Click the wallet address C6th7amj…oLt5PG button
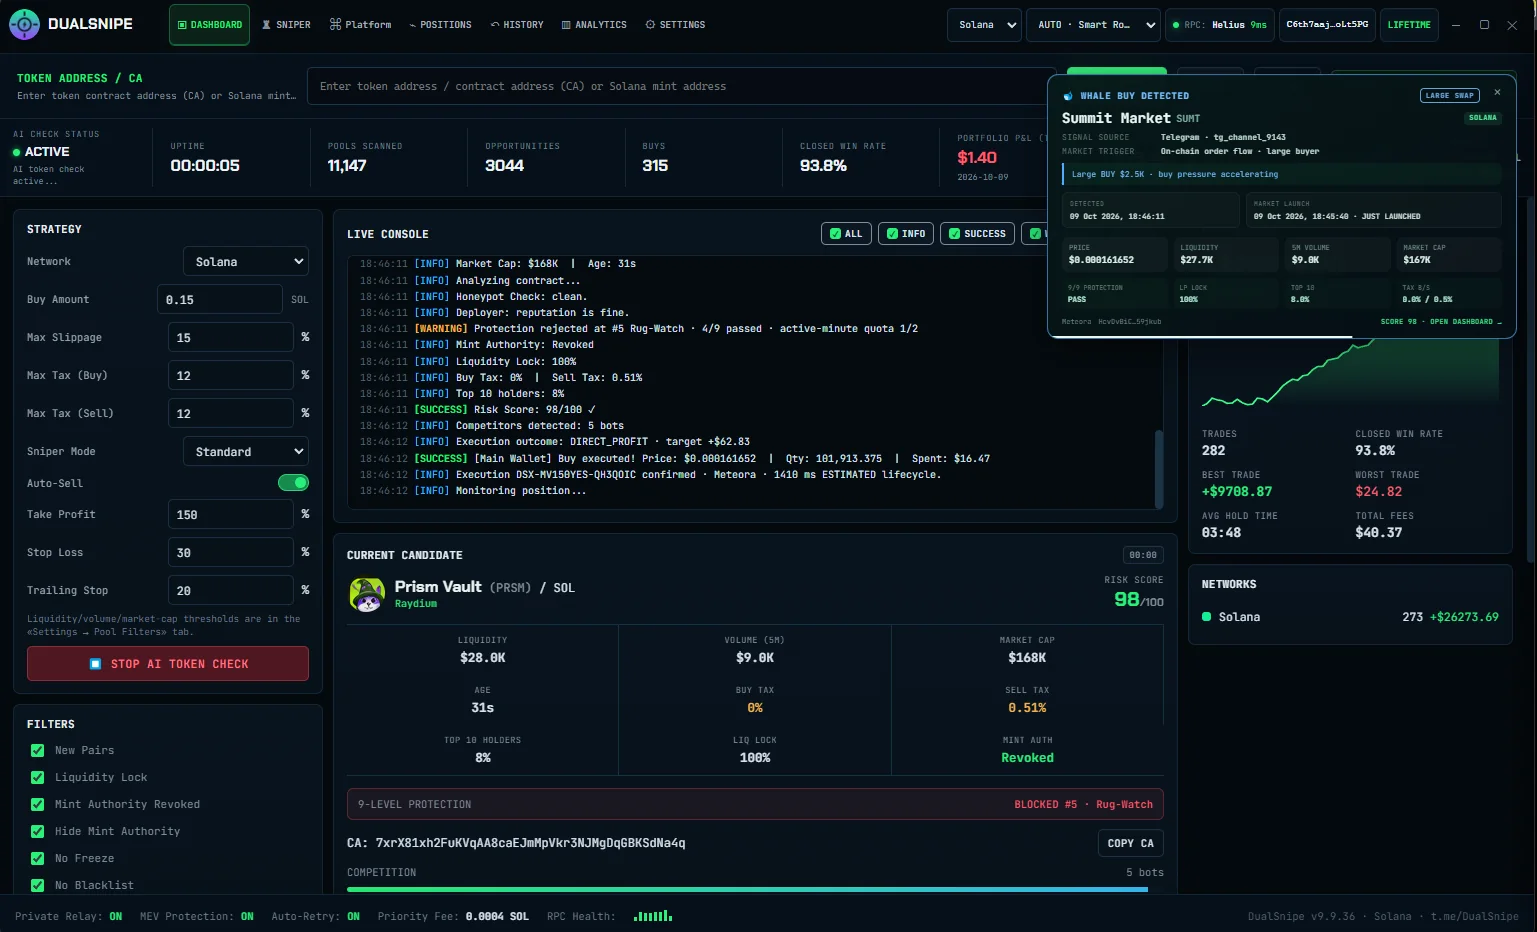 [1327, 25]
